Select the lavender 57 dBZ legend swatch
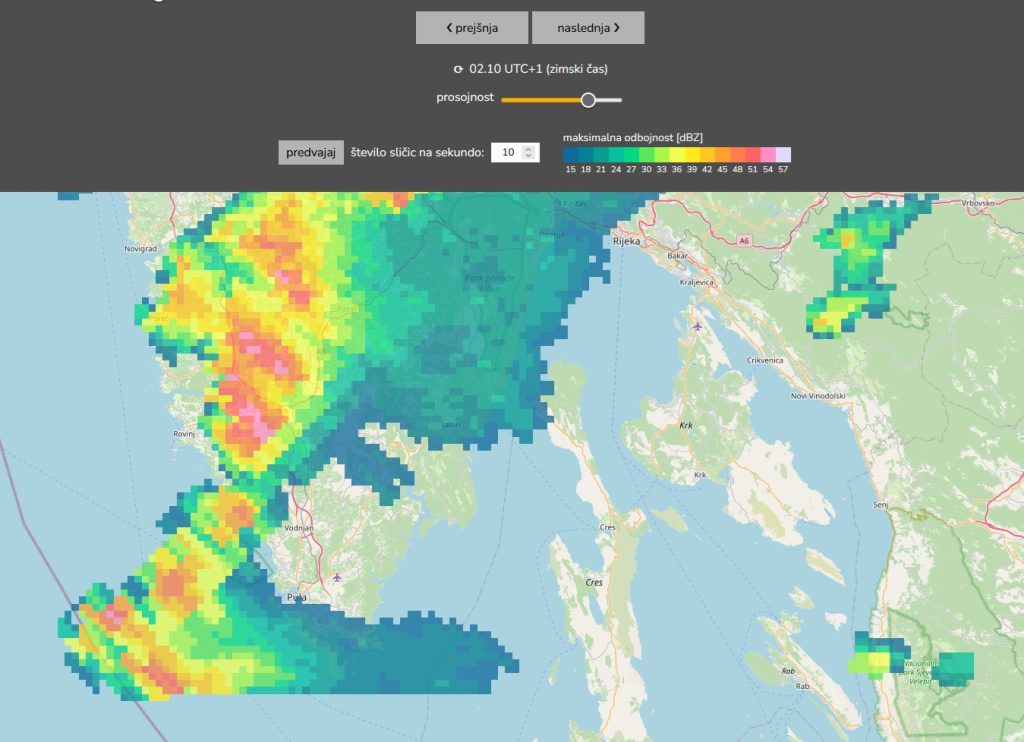 pos(783,154)
